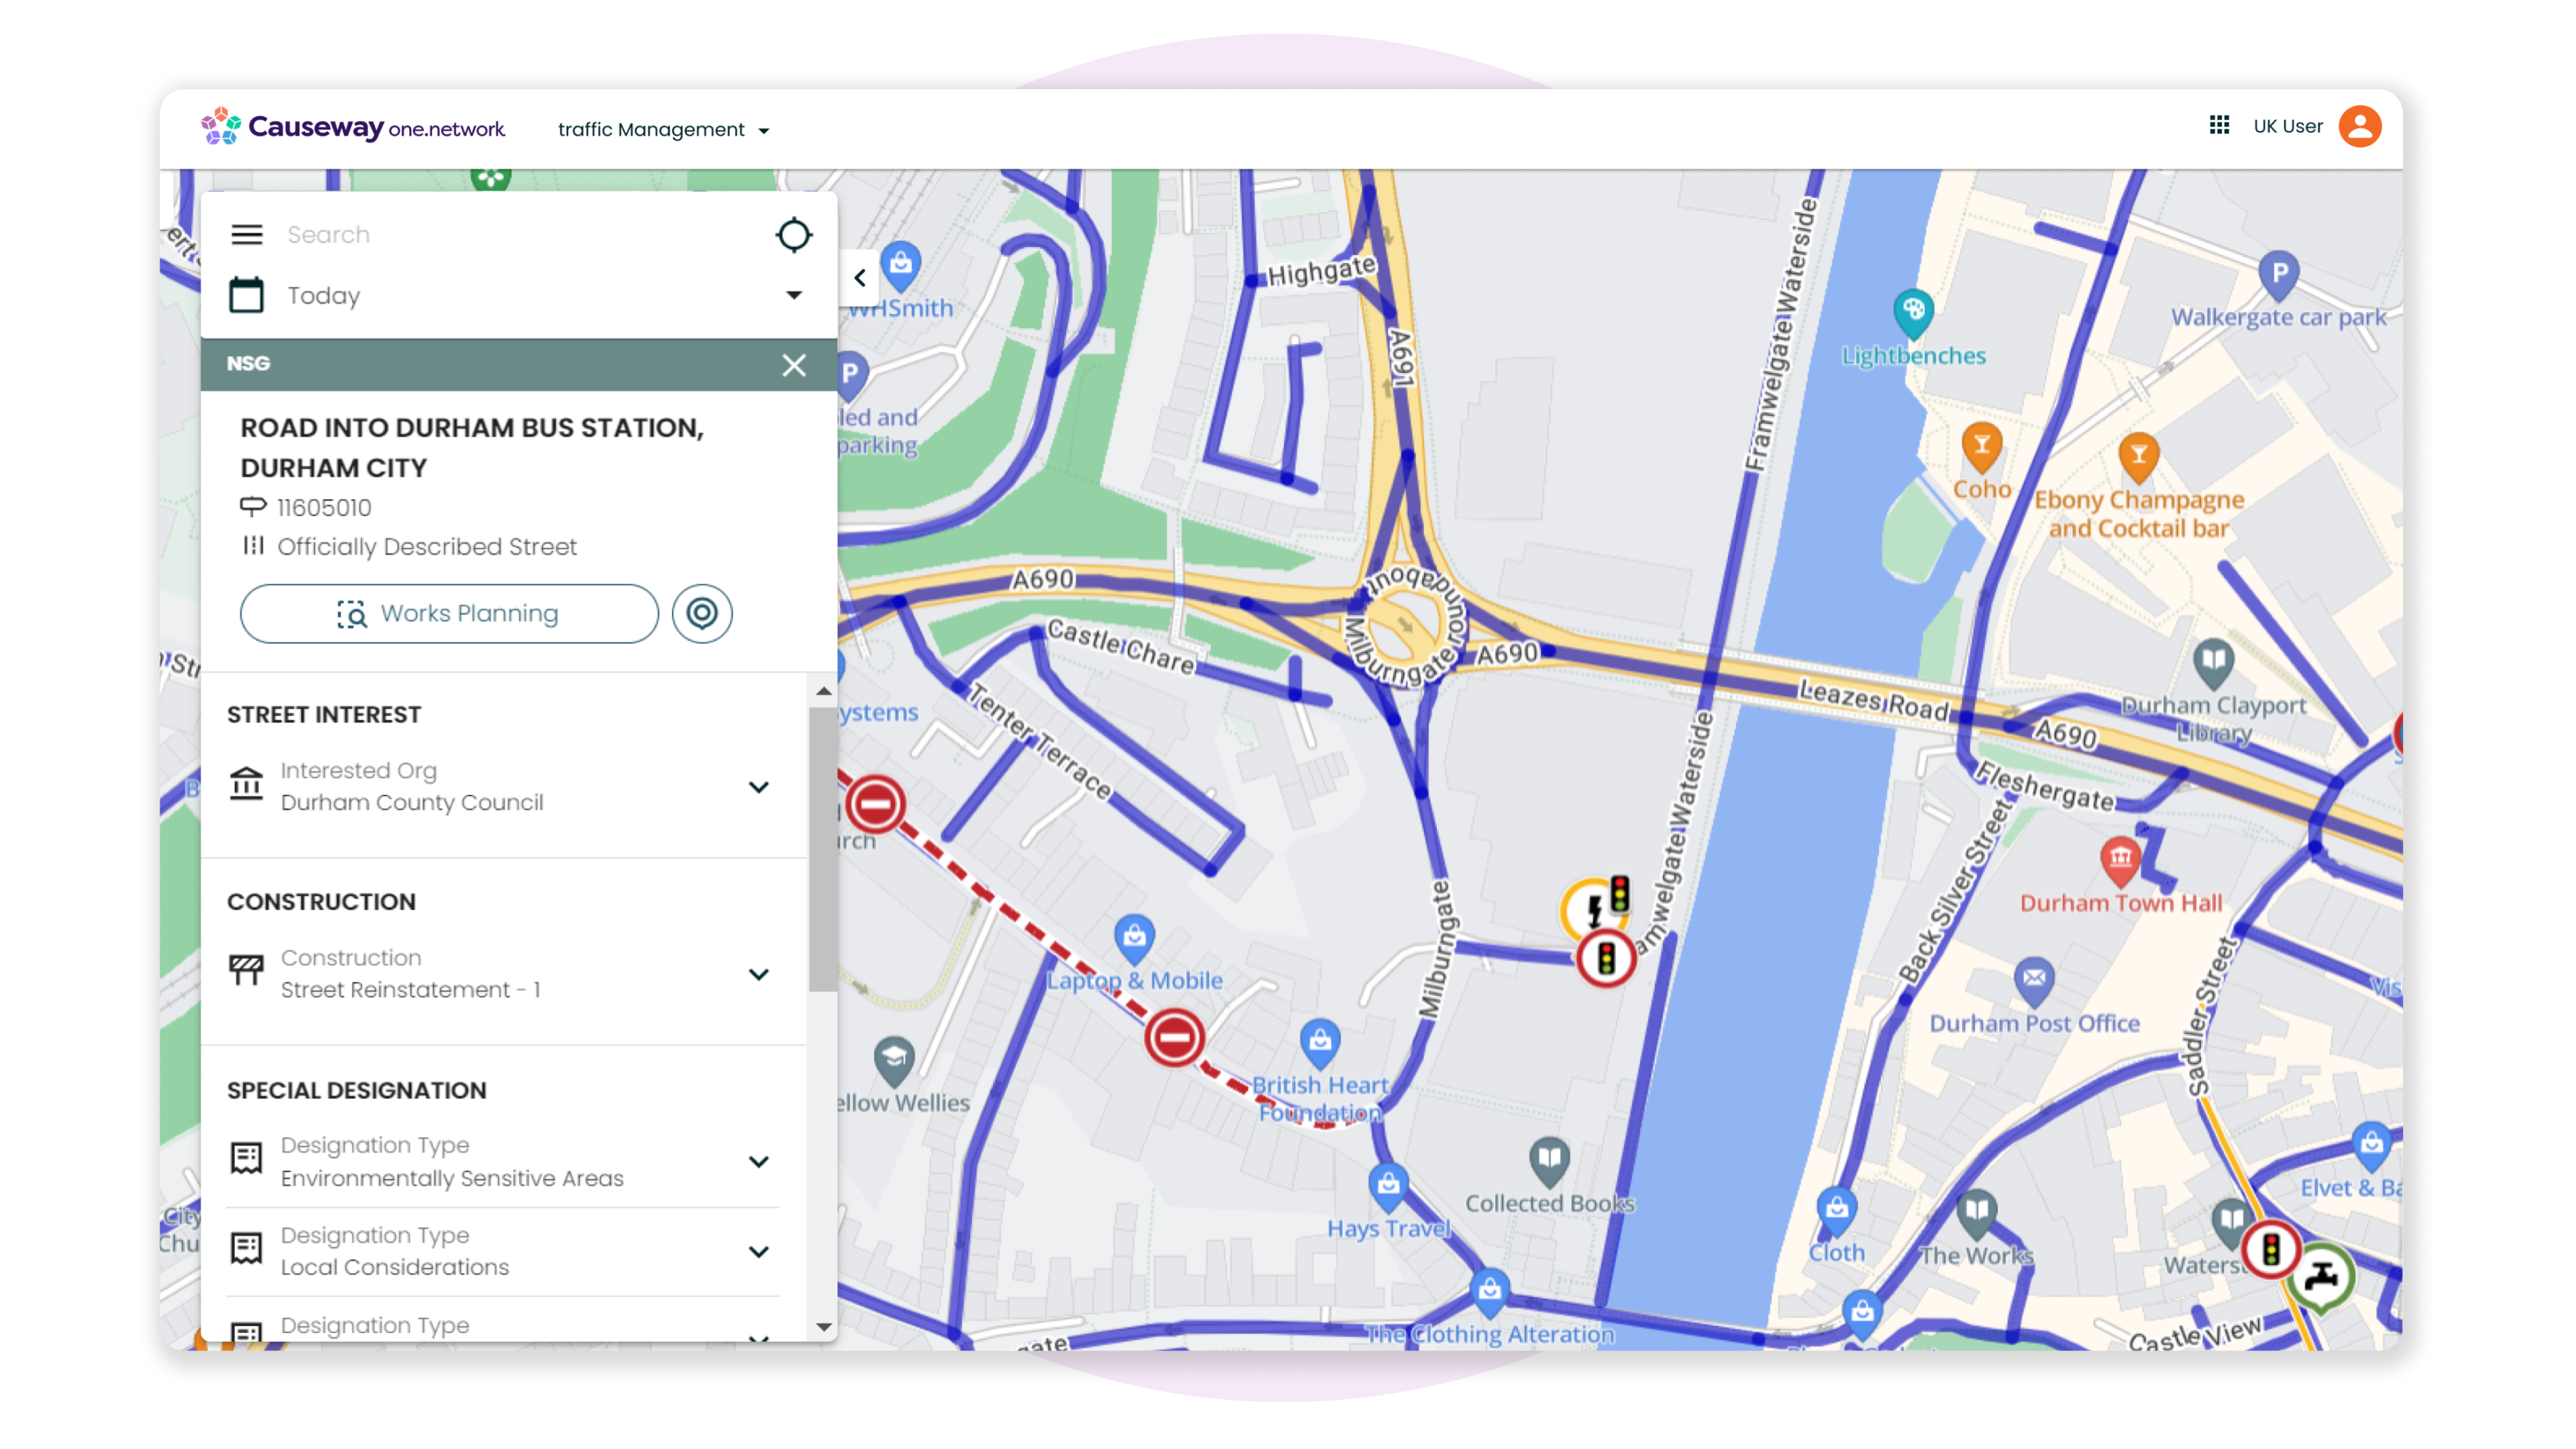The width and height of the screenshot is (2576, 1449).
Task: Click the Search input field
Action: tap(520, 234)
